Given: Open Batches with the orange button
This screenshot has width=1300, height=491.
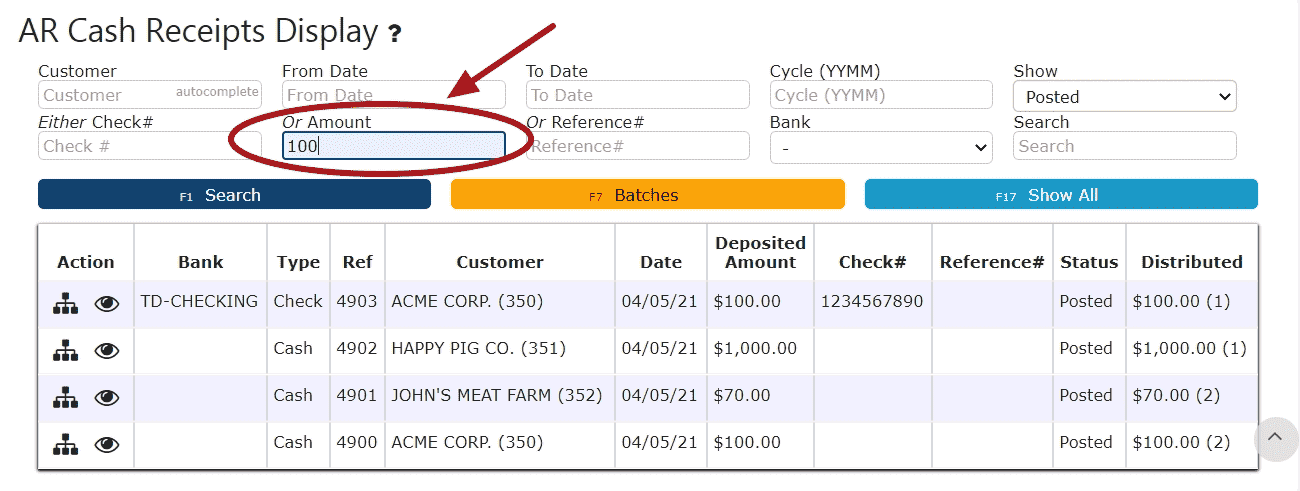Looking at the screenshot, I should 648,195.
